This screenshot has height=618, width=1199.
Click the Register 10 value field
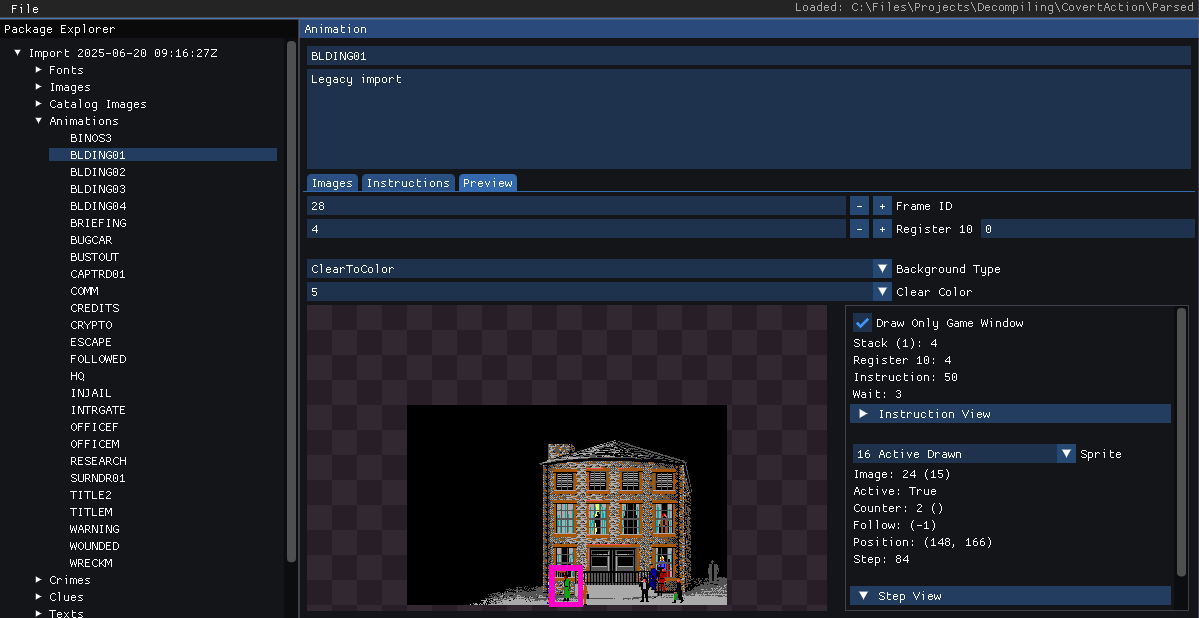(x=576, y=229)
